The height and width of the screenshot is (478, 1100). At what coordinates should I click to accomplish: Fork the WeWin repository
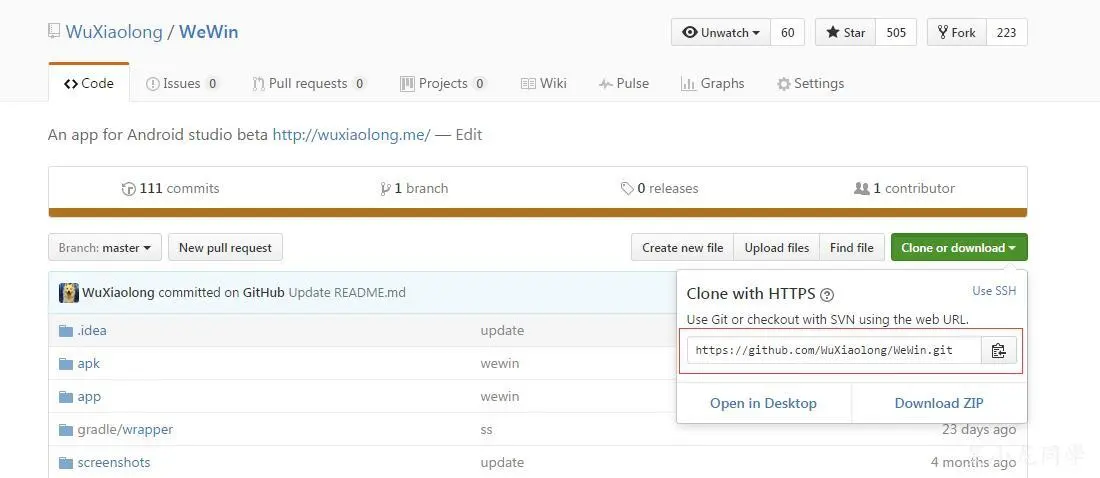pos(957,32)
